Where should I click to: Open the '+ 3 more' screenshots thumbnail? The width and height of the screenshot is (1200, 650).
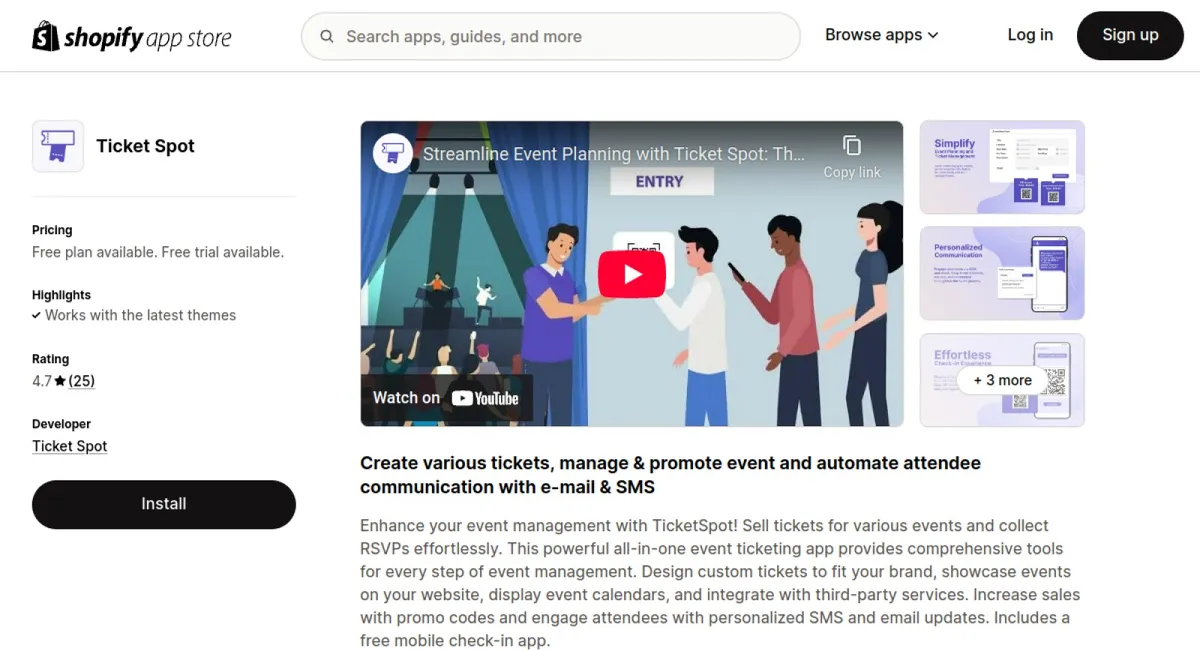pos(1002,380)
